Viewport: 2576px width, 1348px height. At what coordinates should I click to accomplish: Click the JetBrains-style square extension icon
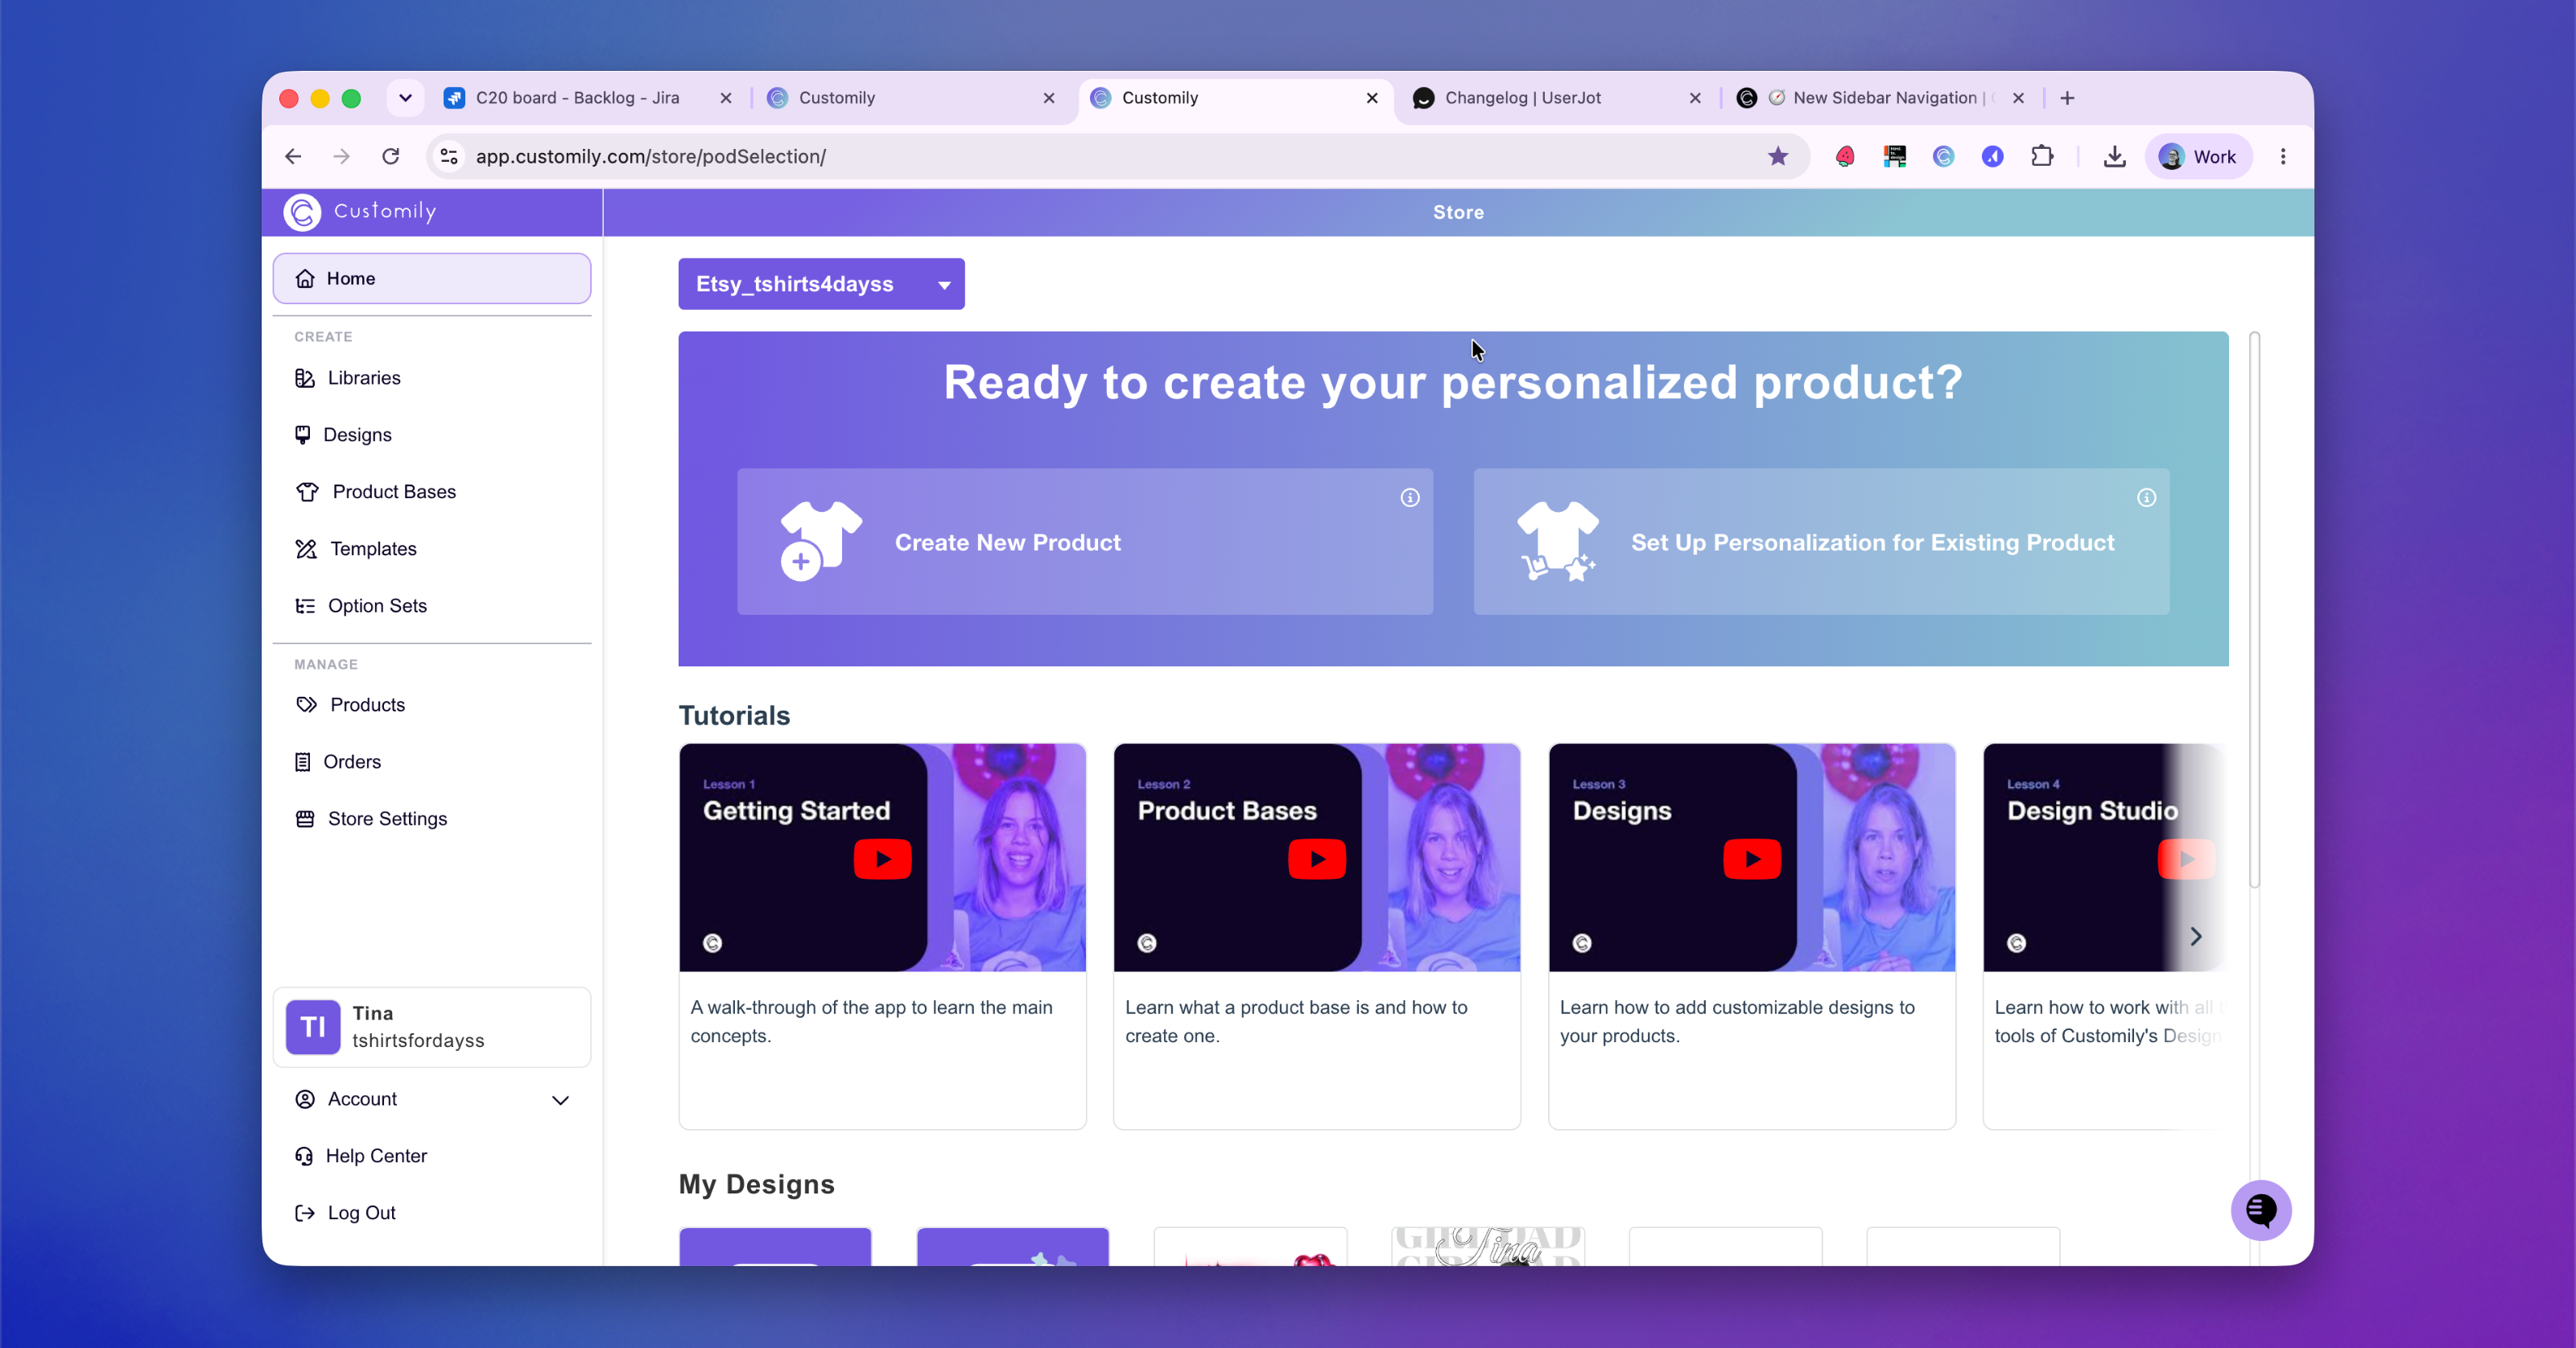pos(1894,156)
